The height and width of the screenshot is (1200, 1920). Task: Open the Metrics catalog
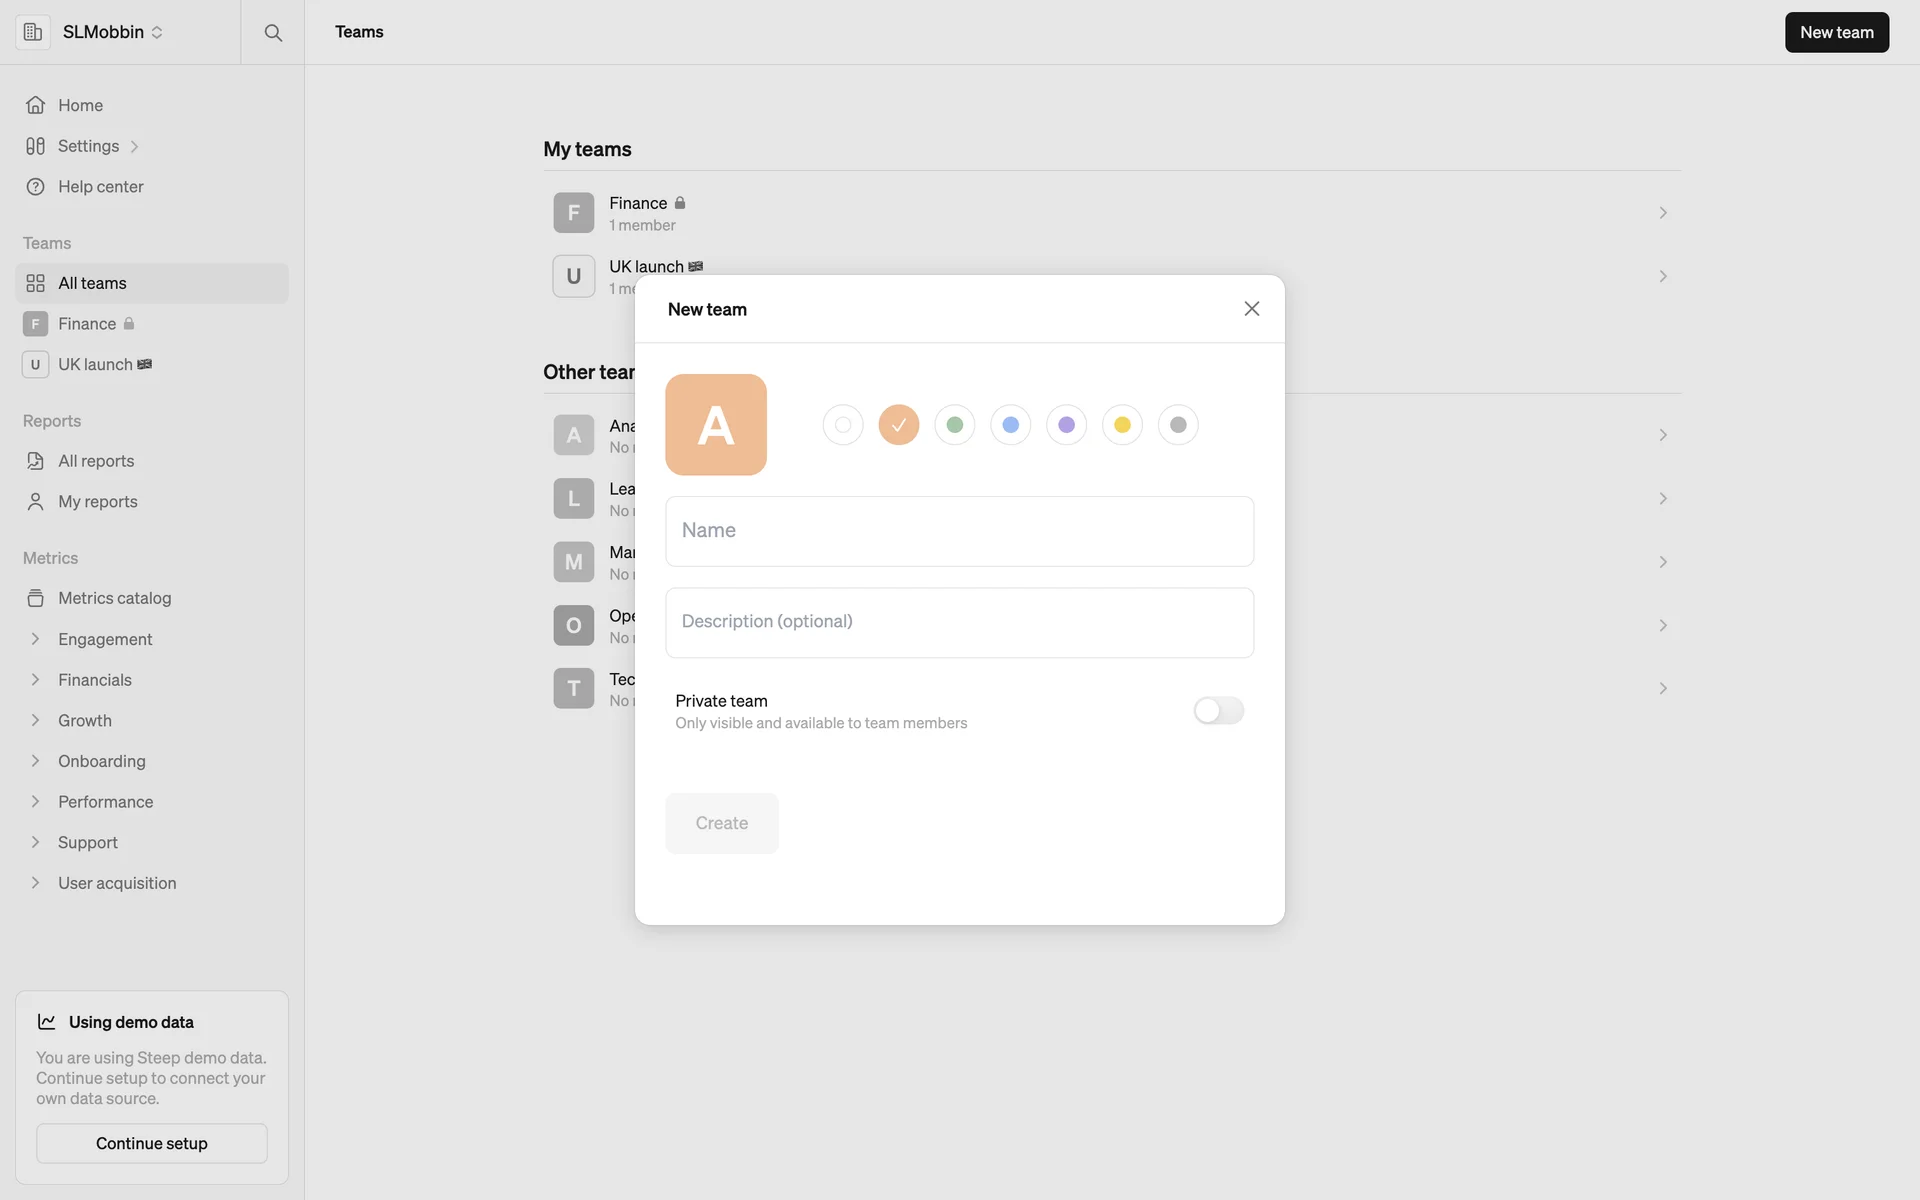coord(114,598)
